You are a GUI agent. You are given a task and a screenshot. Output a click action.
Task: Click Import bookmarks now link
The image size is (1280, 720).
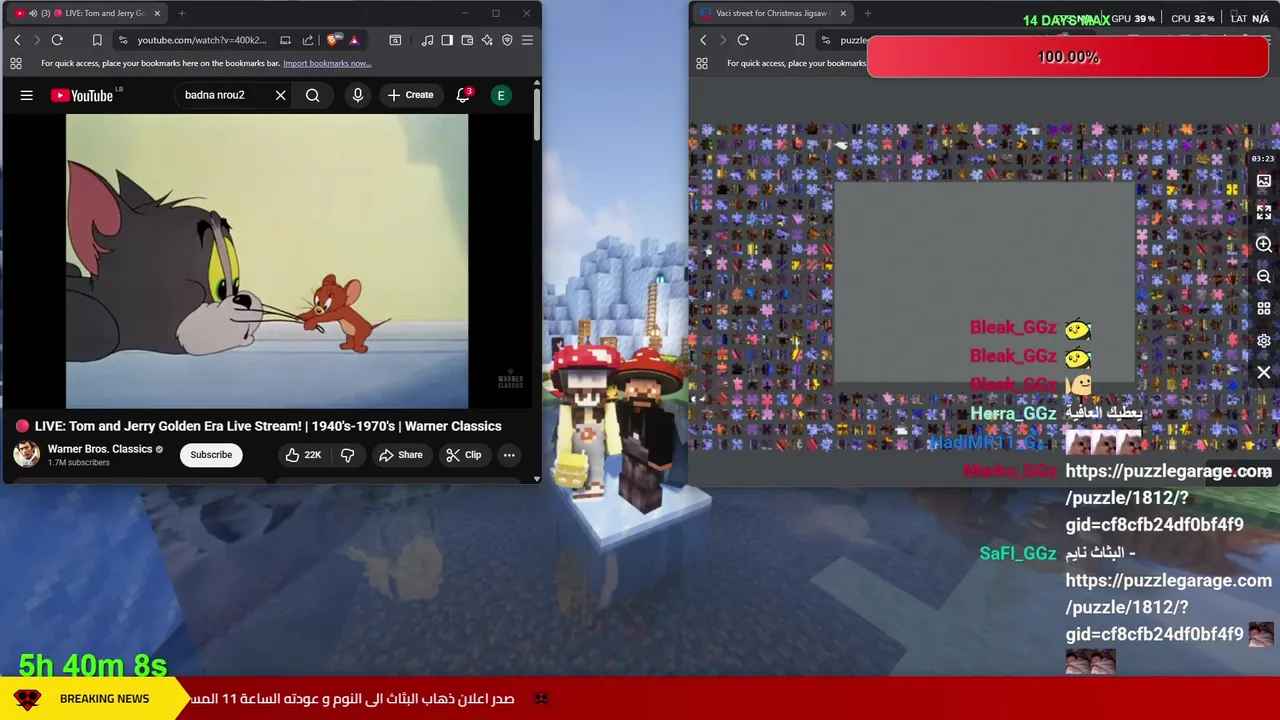click(327, 63)
